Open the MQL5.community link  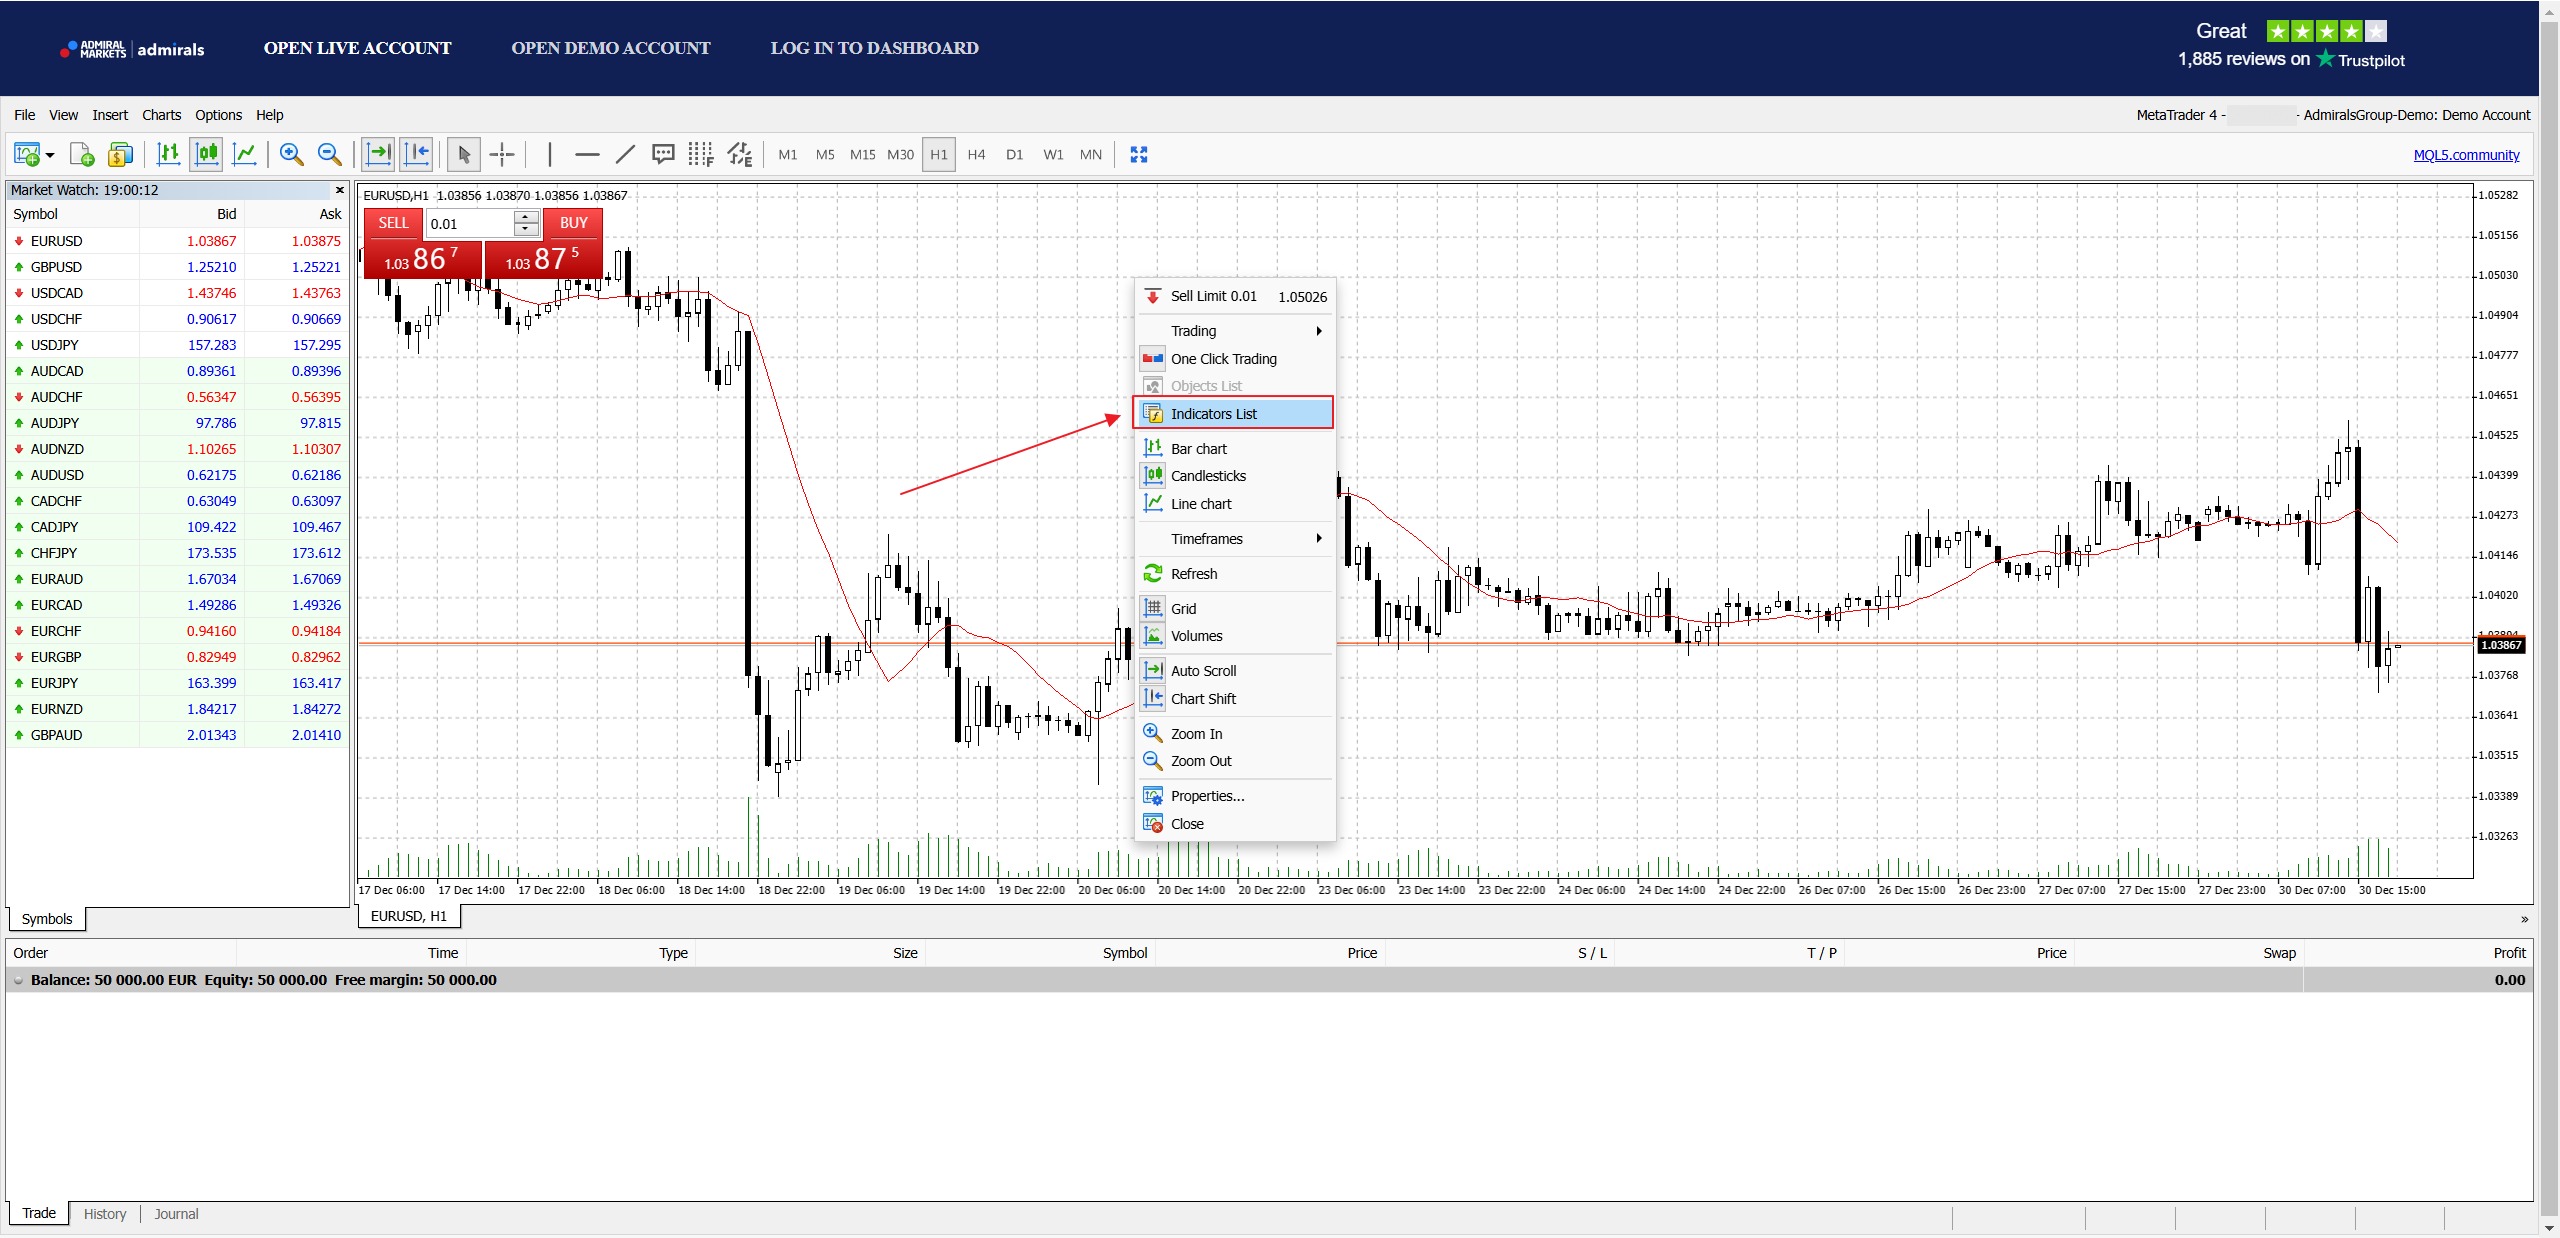pos(2466,155)
